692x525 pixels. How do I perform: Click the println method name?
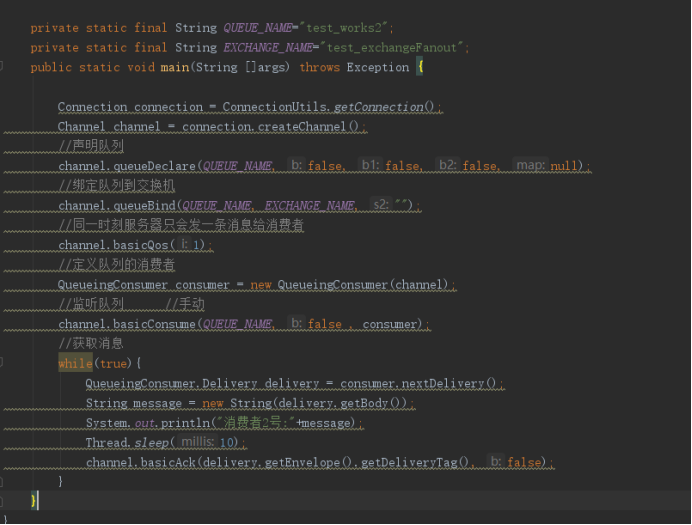click(x=185, y=423)
